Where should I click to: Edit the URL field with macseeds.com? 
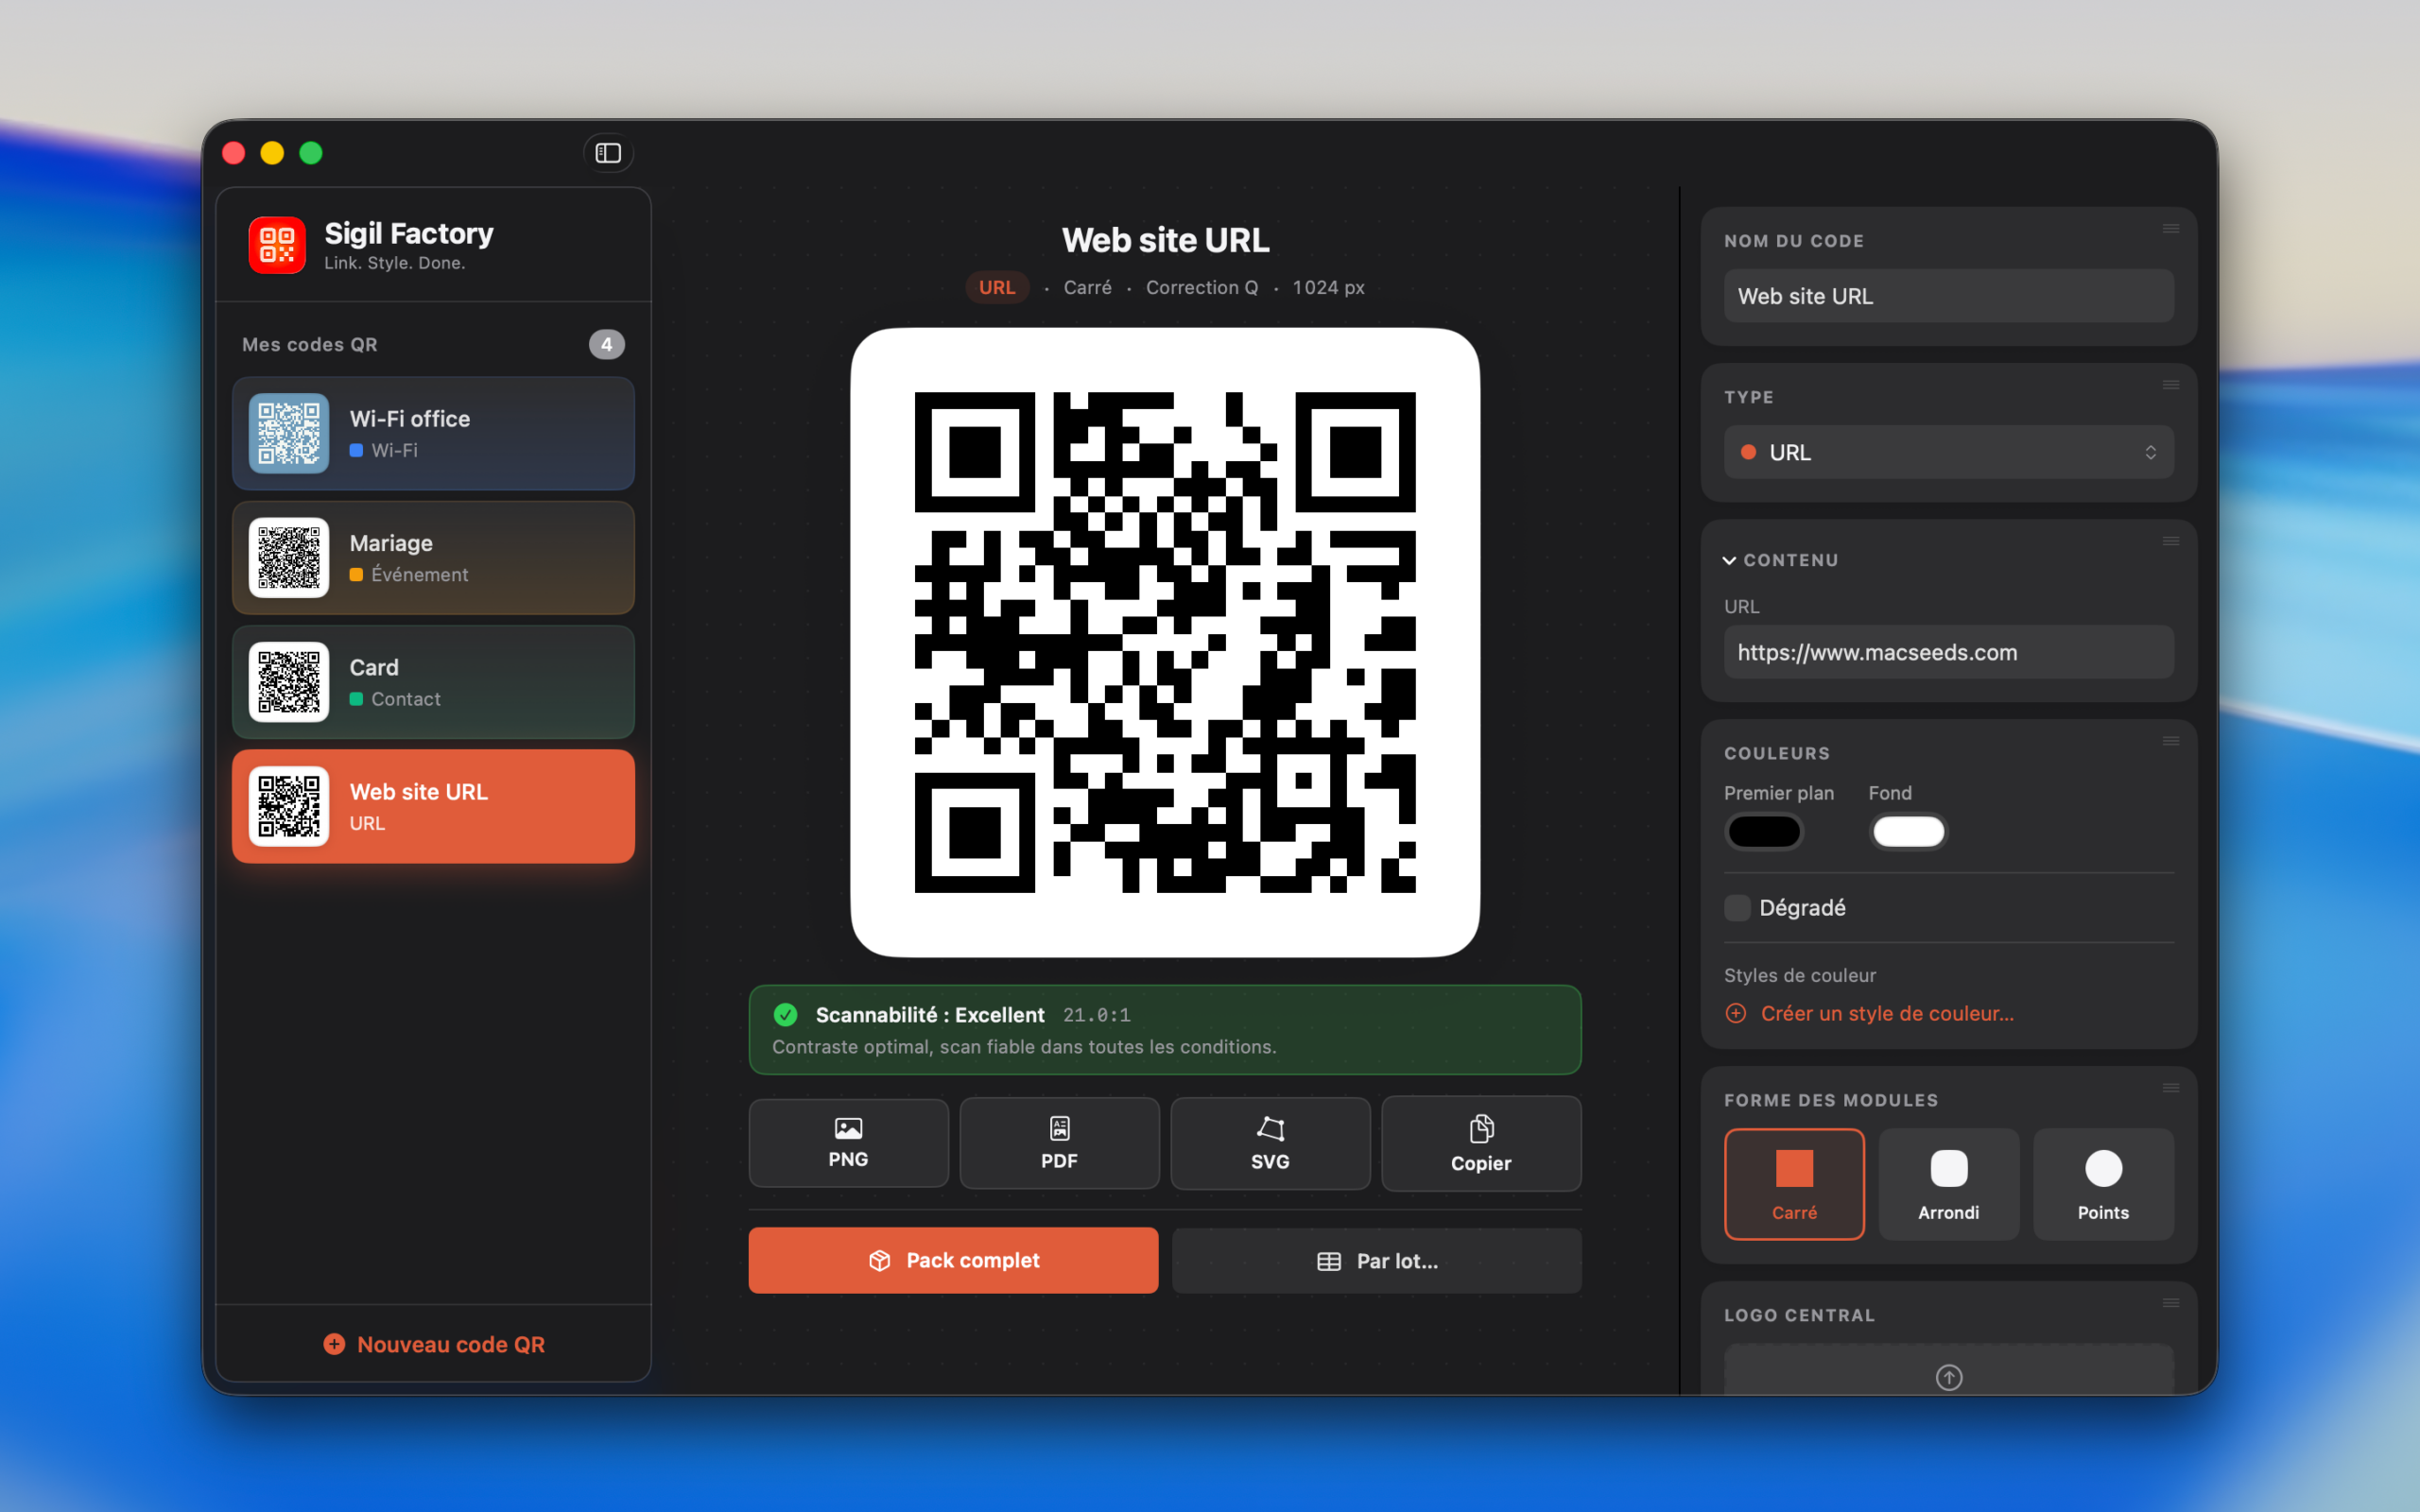(1948, 652)
